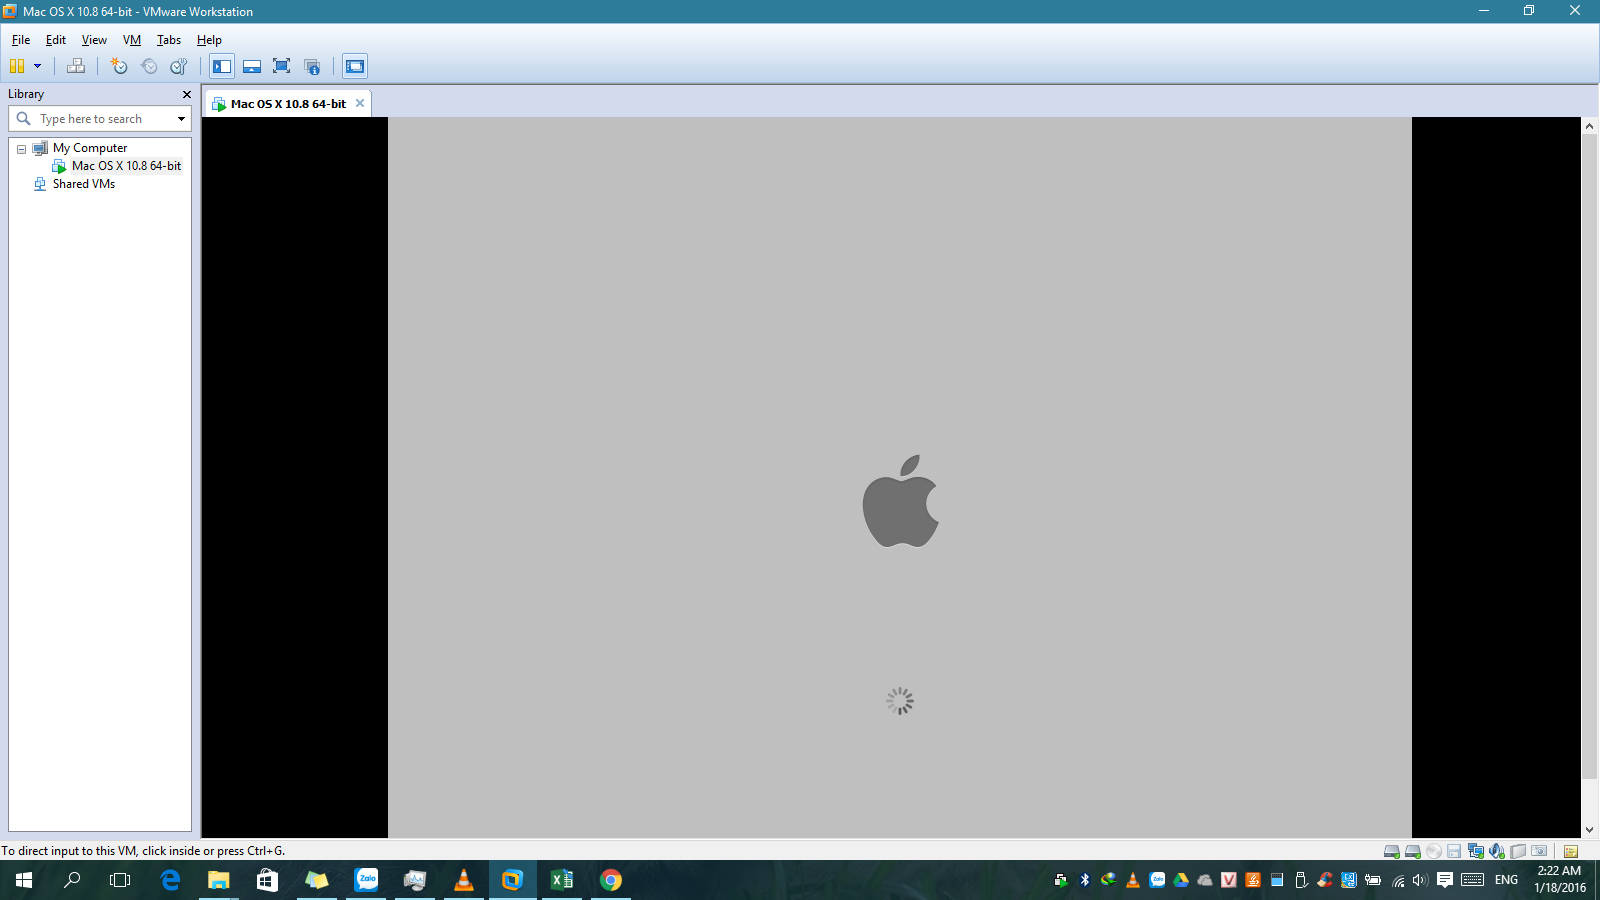Viewport: 1600px width, 900px height.
Task: Click the sound card status icon
Action: coord(1496,851)
